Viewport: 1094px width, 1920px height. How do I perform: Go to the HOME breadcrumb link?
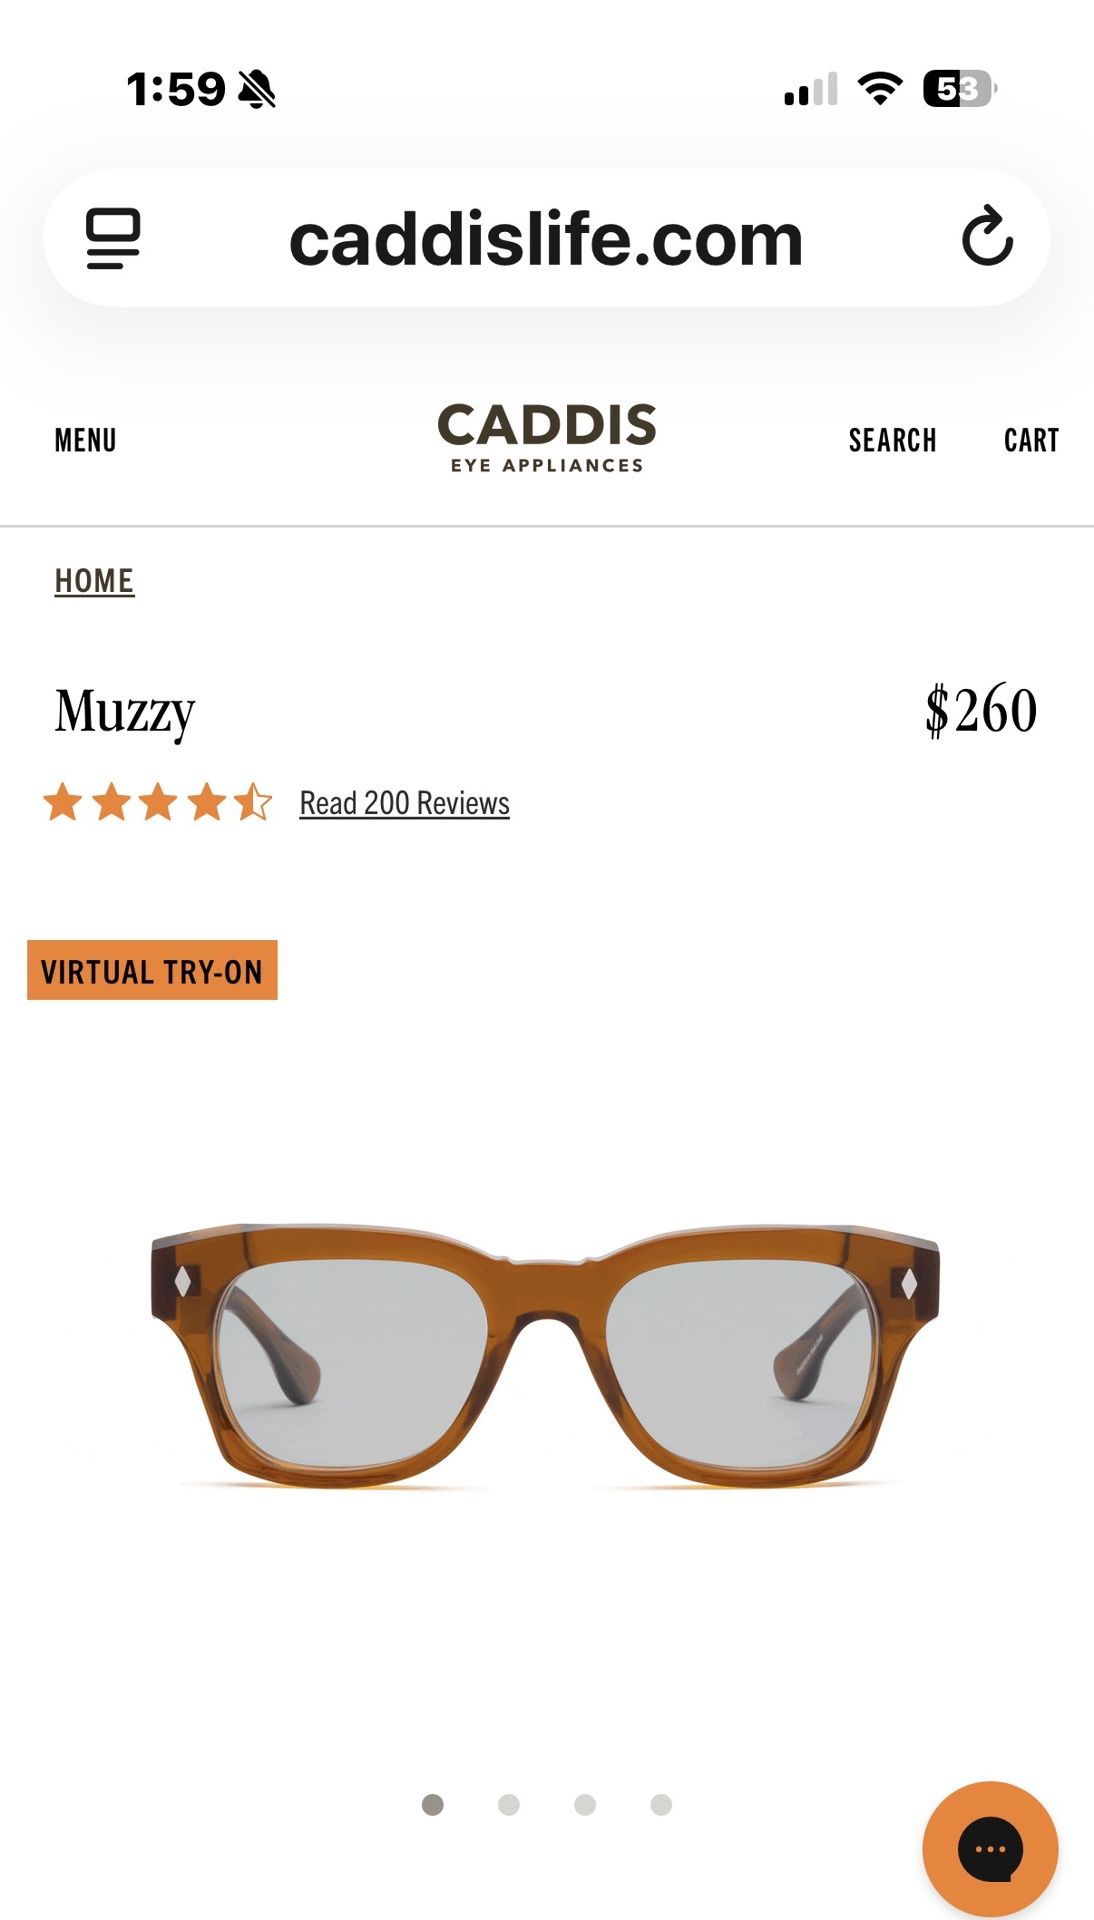94,581
